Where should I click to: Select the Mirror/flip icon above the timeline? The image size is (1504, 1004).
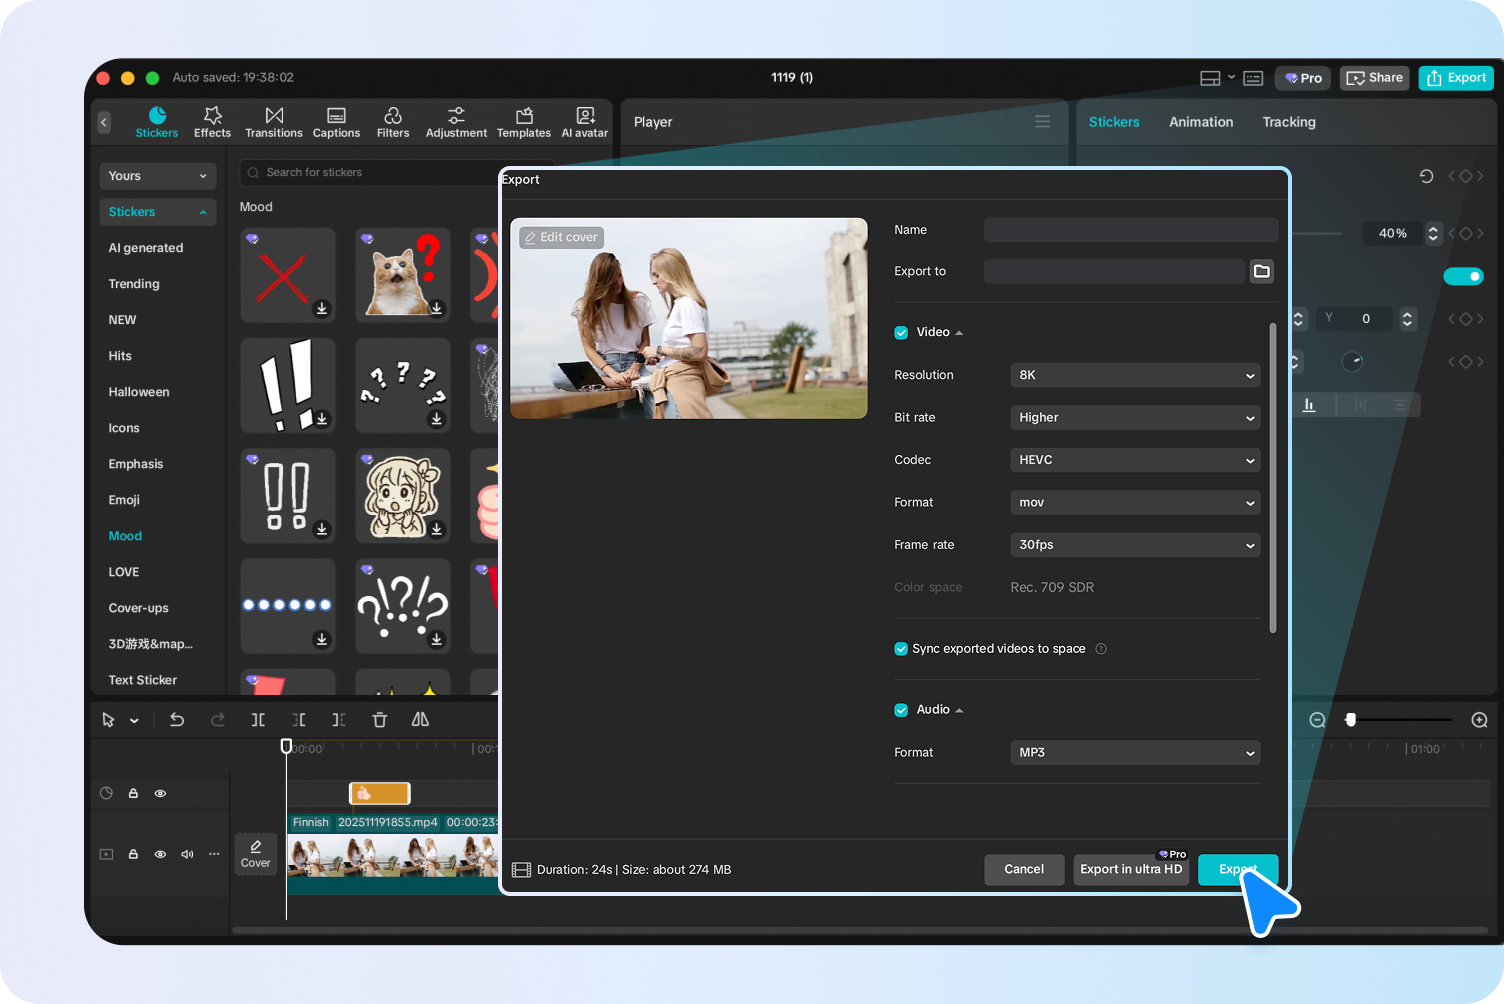click(419, 719)
